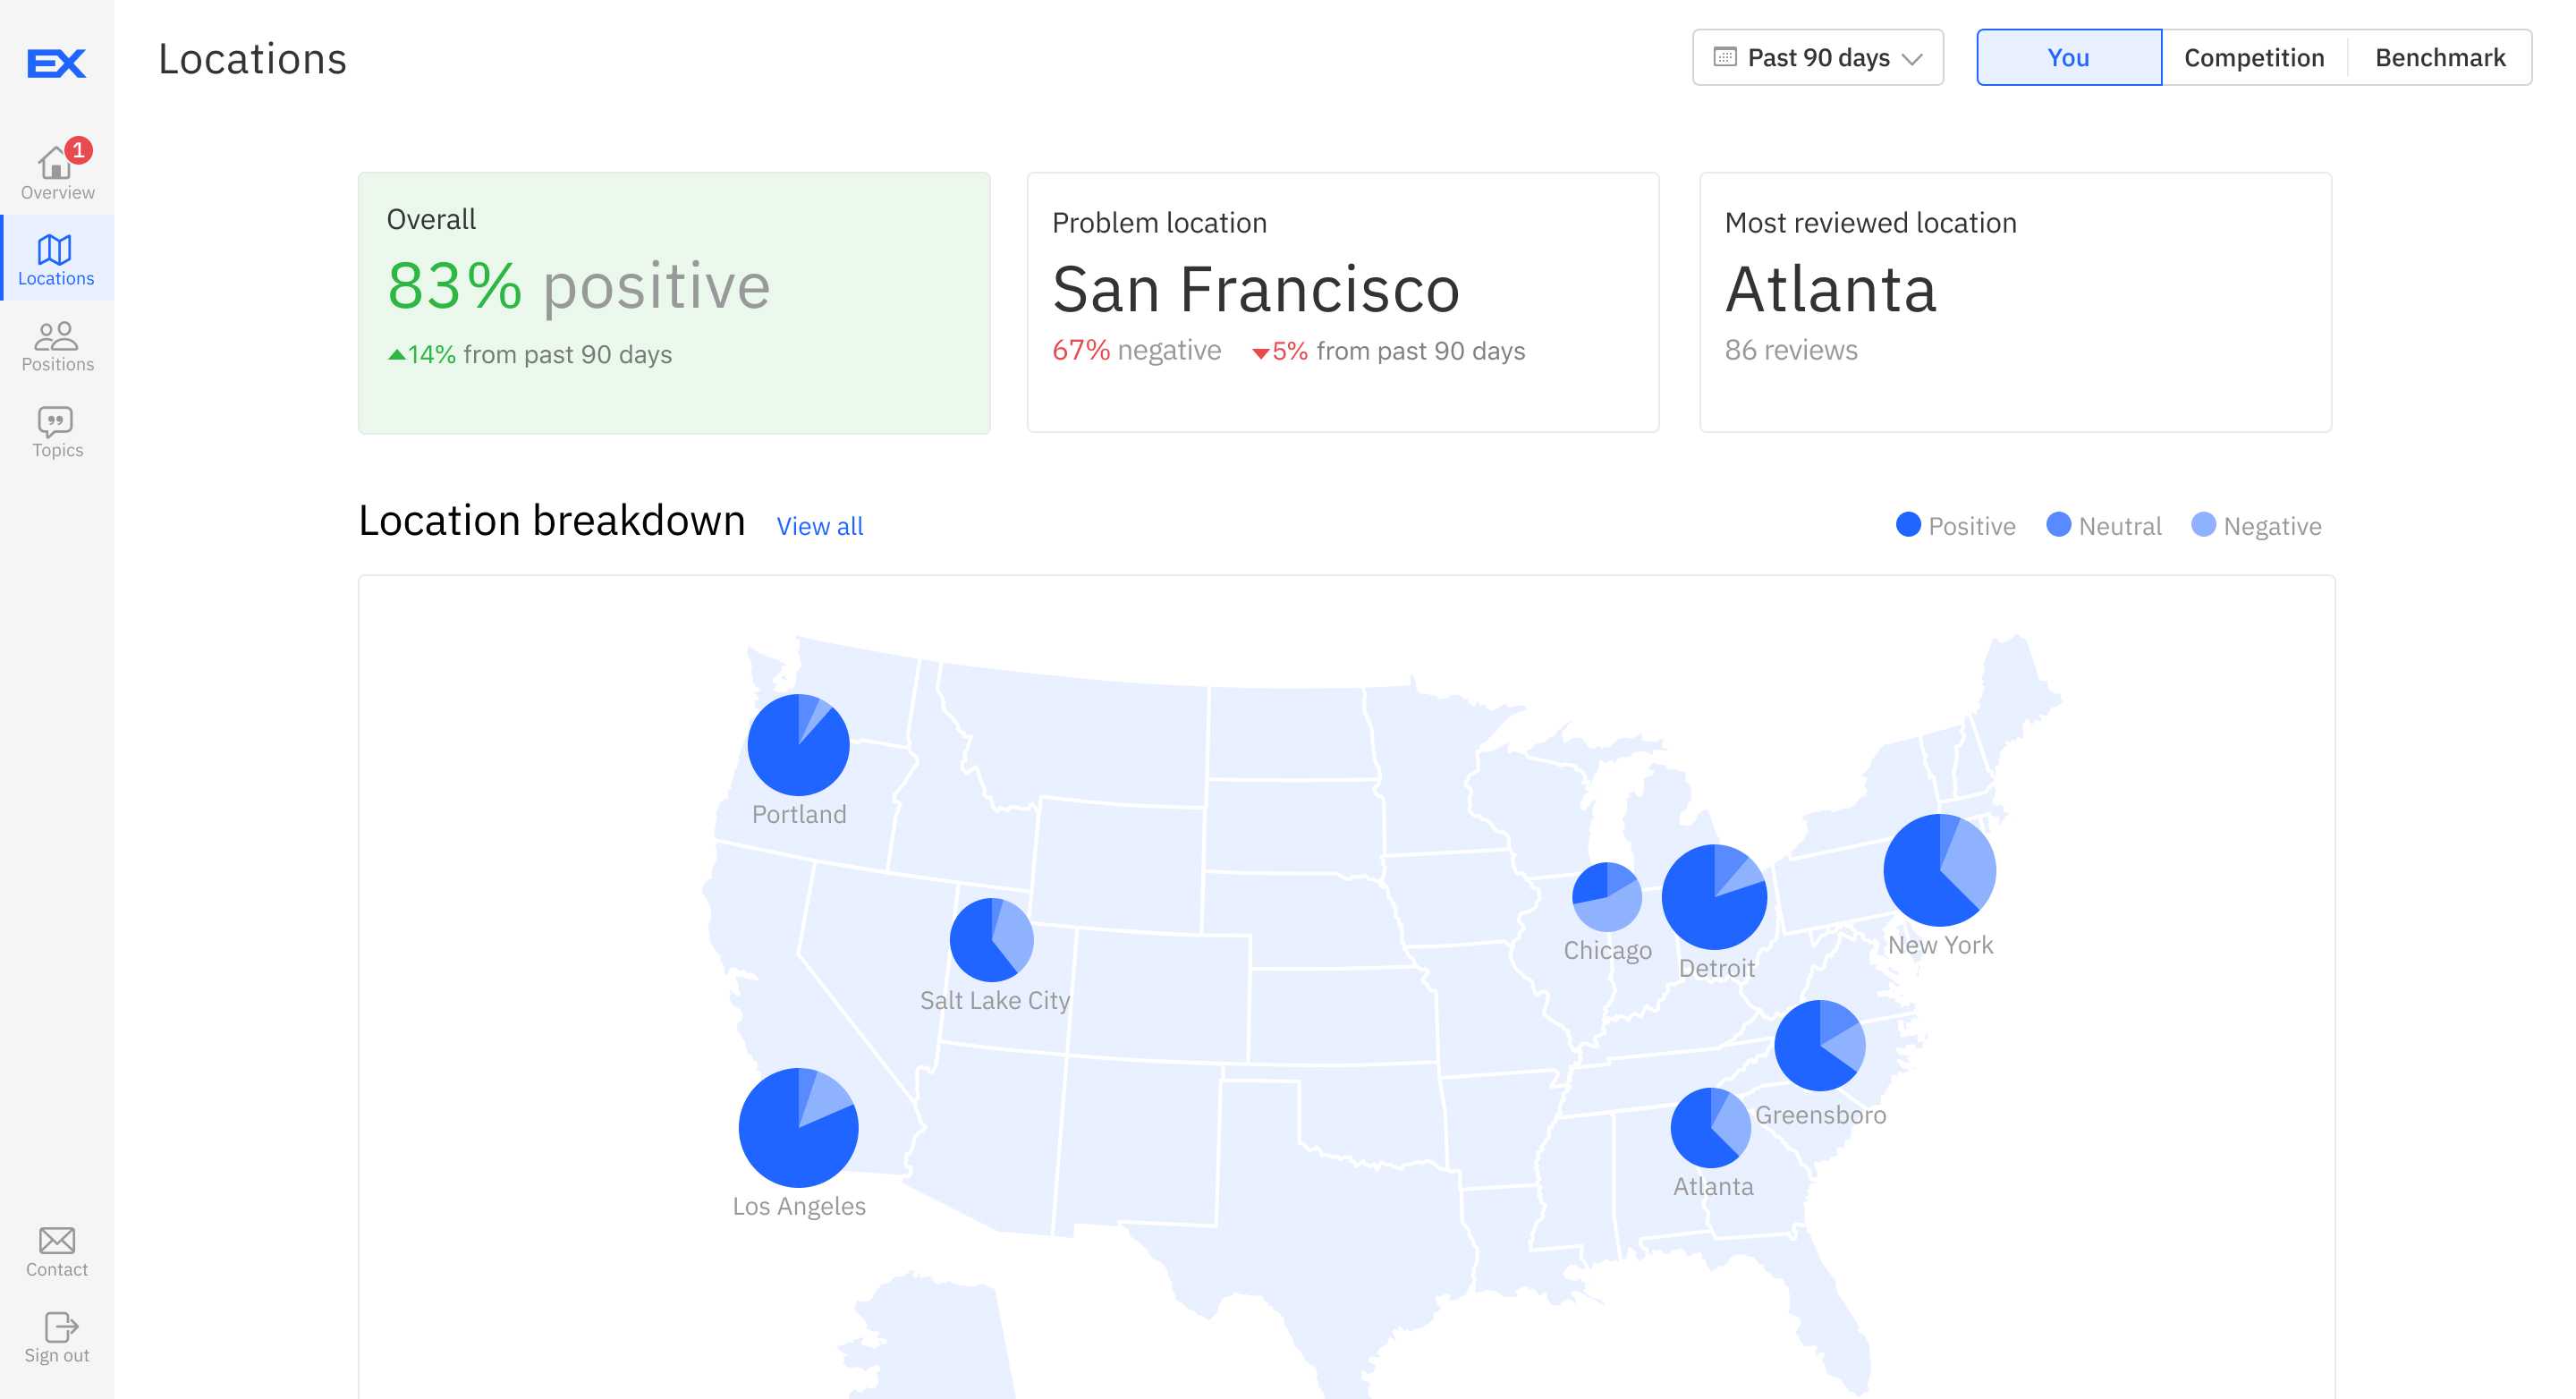Click the Sign out icon

60,1326
